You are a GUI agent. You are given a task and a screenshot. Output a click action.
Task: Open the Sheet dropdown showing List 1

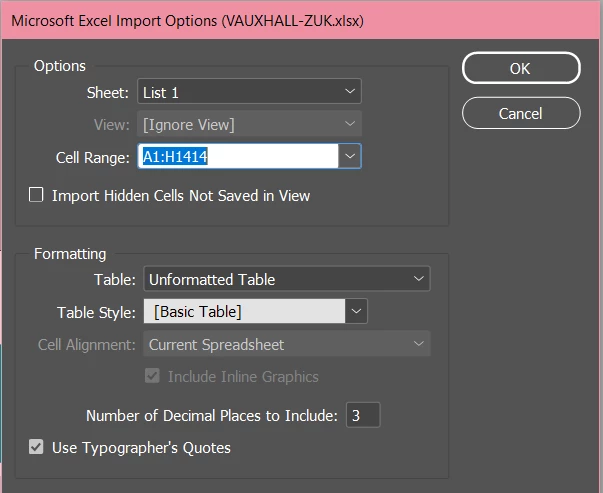pyautogui.click(x=249, y=92)
